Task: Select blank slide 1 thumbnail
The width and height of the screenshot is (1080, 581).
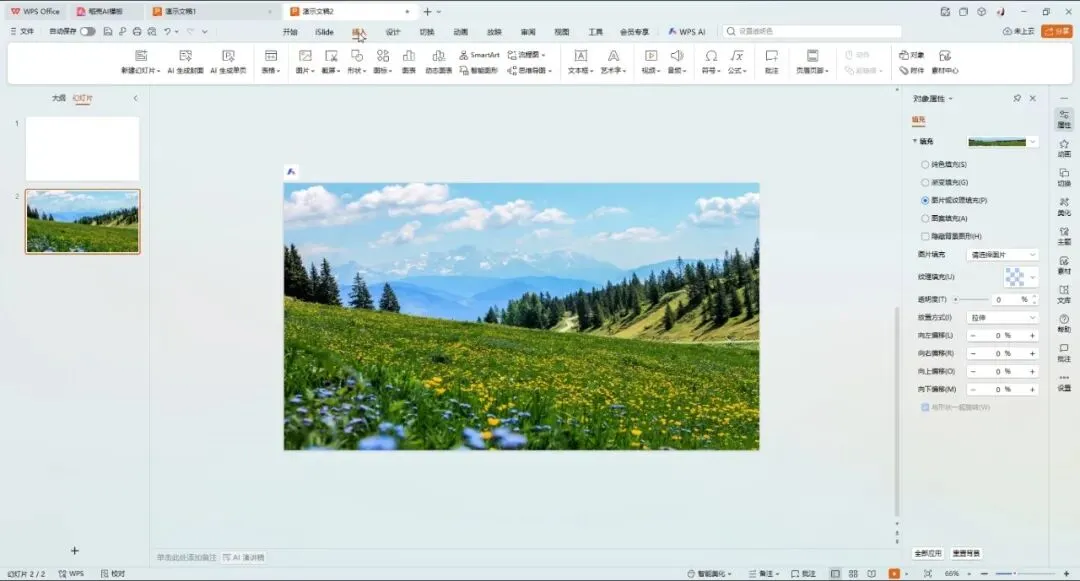Action: pyautogui.click(x=83, y=149)
